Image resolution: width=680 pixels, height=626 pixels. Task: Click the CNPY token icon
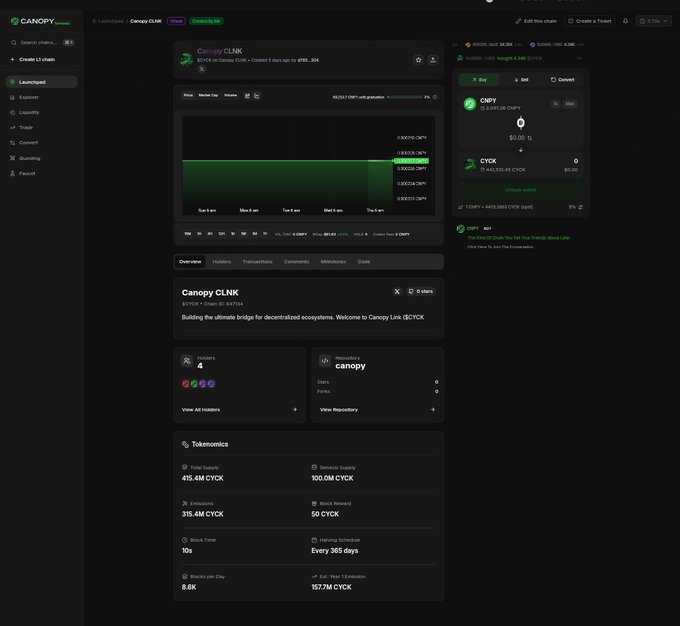[x=470, y=104]
